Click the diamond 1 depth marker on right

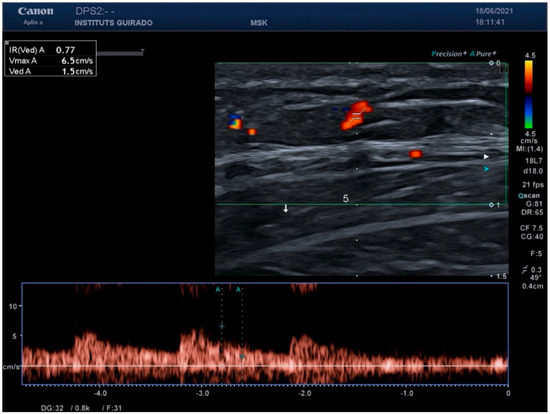tap(495, 205)
